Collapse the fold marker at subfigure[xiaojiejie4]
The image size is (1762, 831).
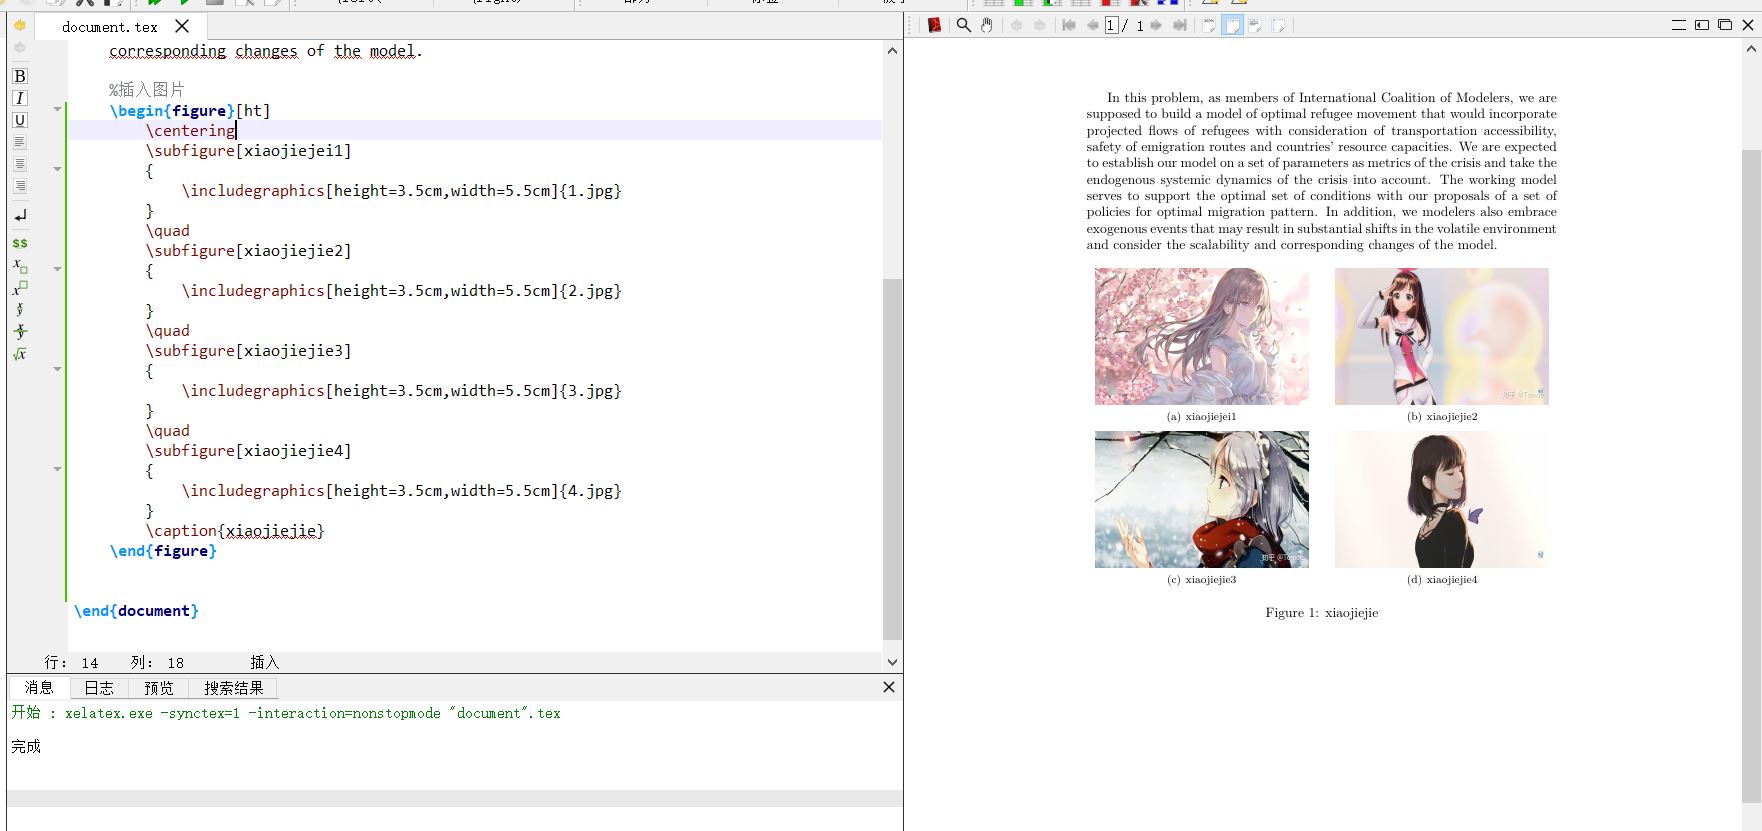coord(57,469)
